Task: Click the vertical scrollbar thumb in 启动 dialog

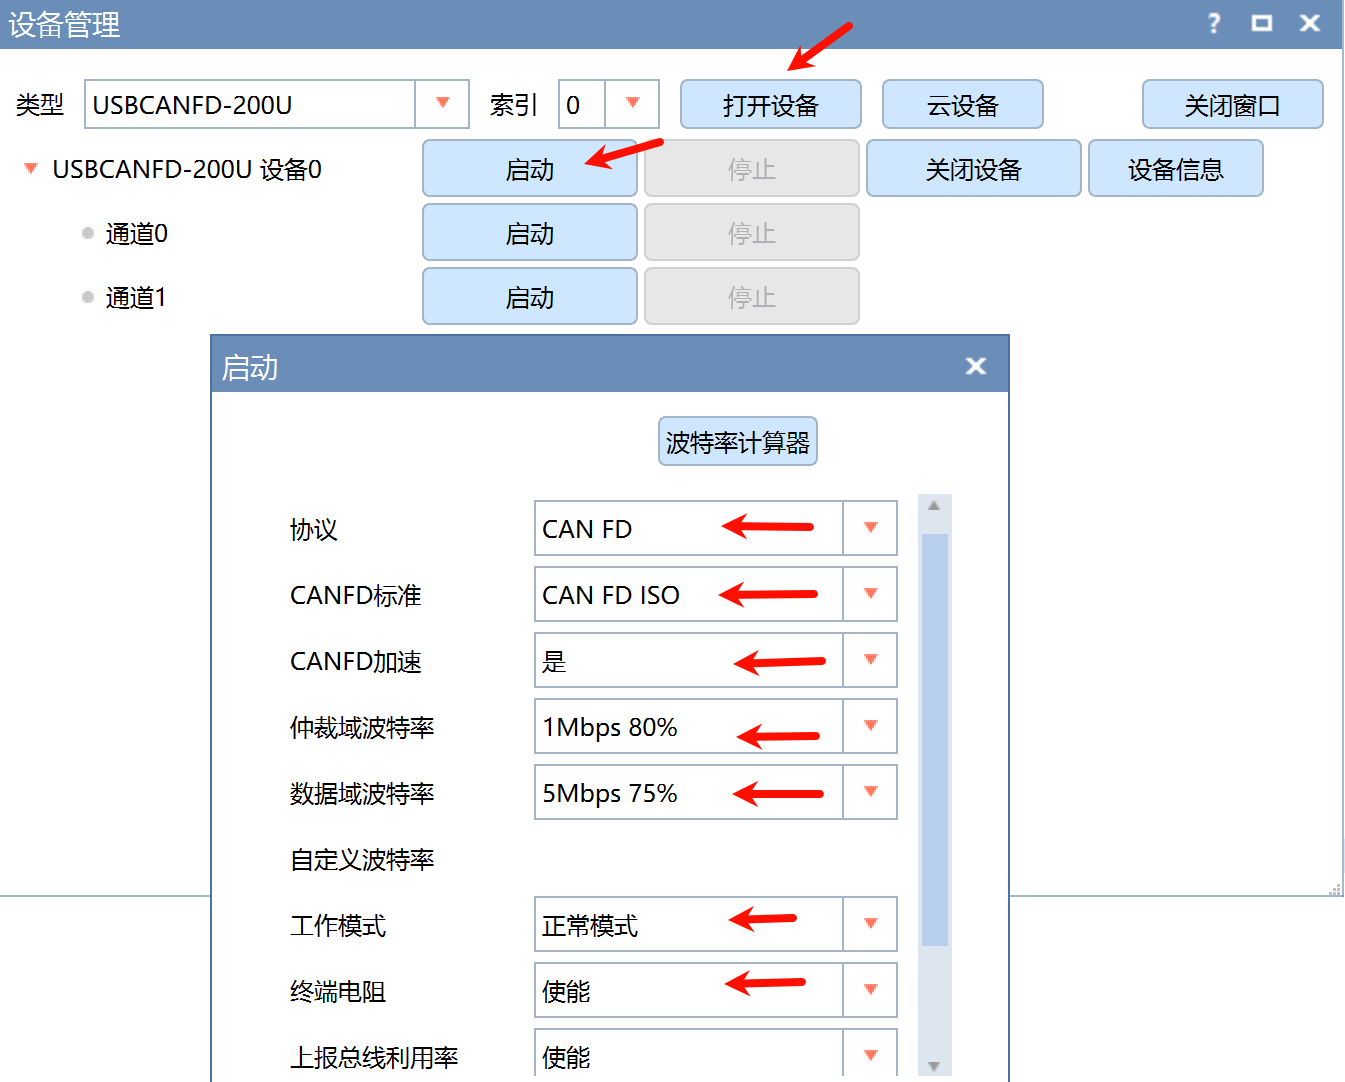Action: (x=935, y=740)
